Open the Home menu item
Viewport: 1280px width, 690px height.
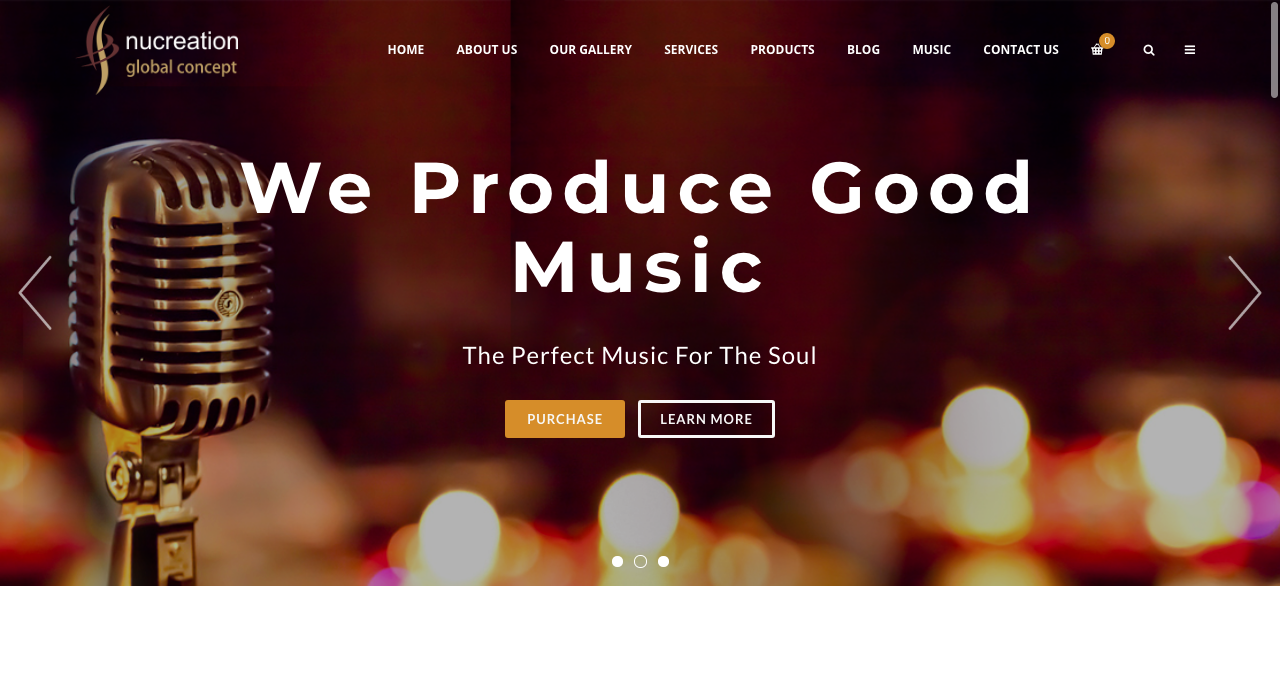pyautogui.click(x=406, y=50)
